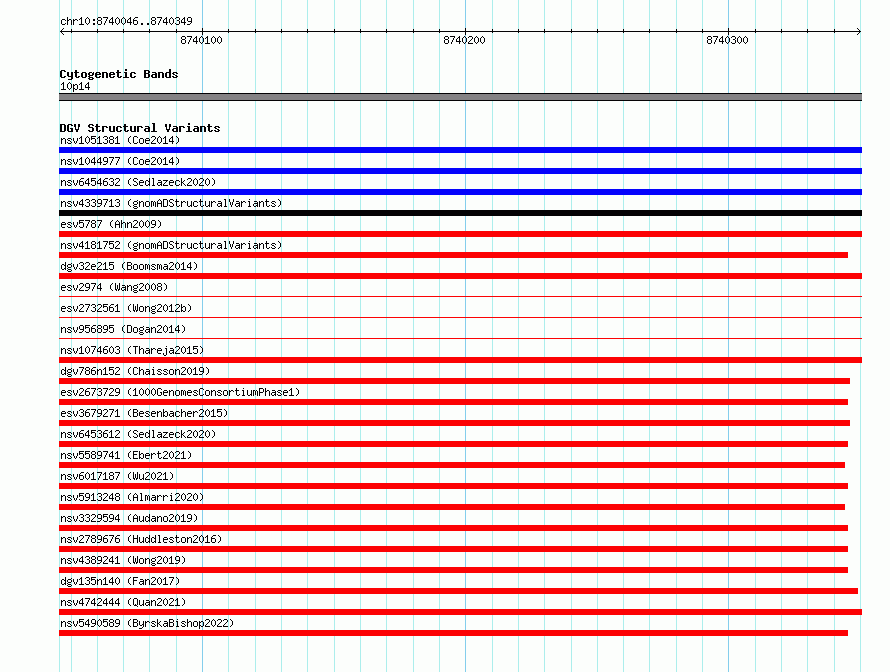
Task: Click esv2673729 (1000GenomesConsortiumPhase1) label
Action: pos(180,392)
